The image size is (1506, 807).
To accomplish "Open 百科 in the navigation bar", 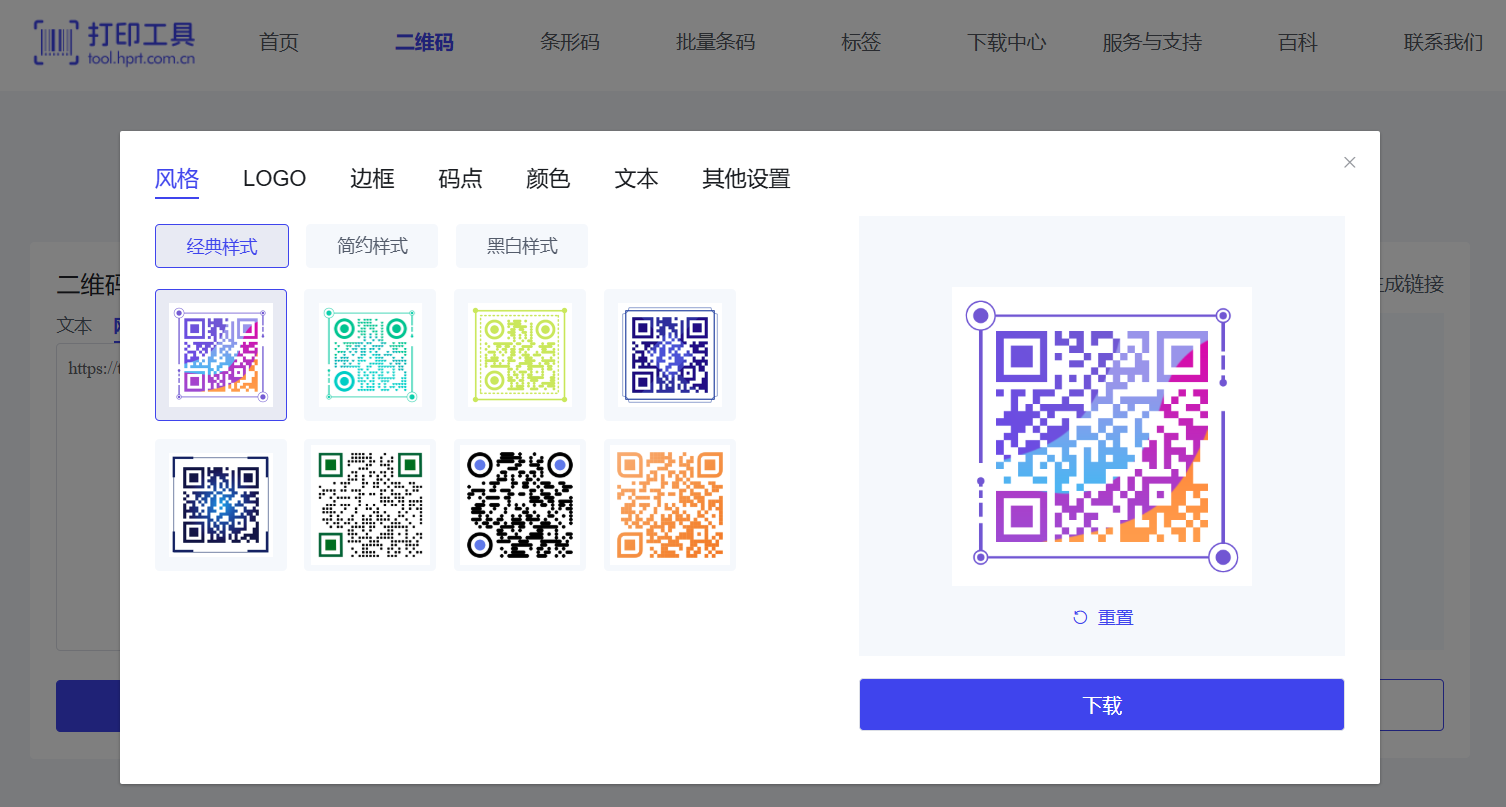I will coord(1298,42).
